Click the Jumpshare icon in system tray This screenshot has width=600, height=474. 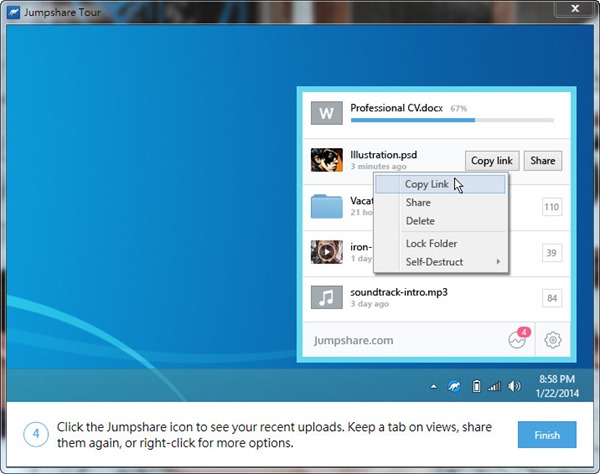(x=454, y=386)
